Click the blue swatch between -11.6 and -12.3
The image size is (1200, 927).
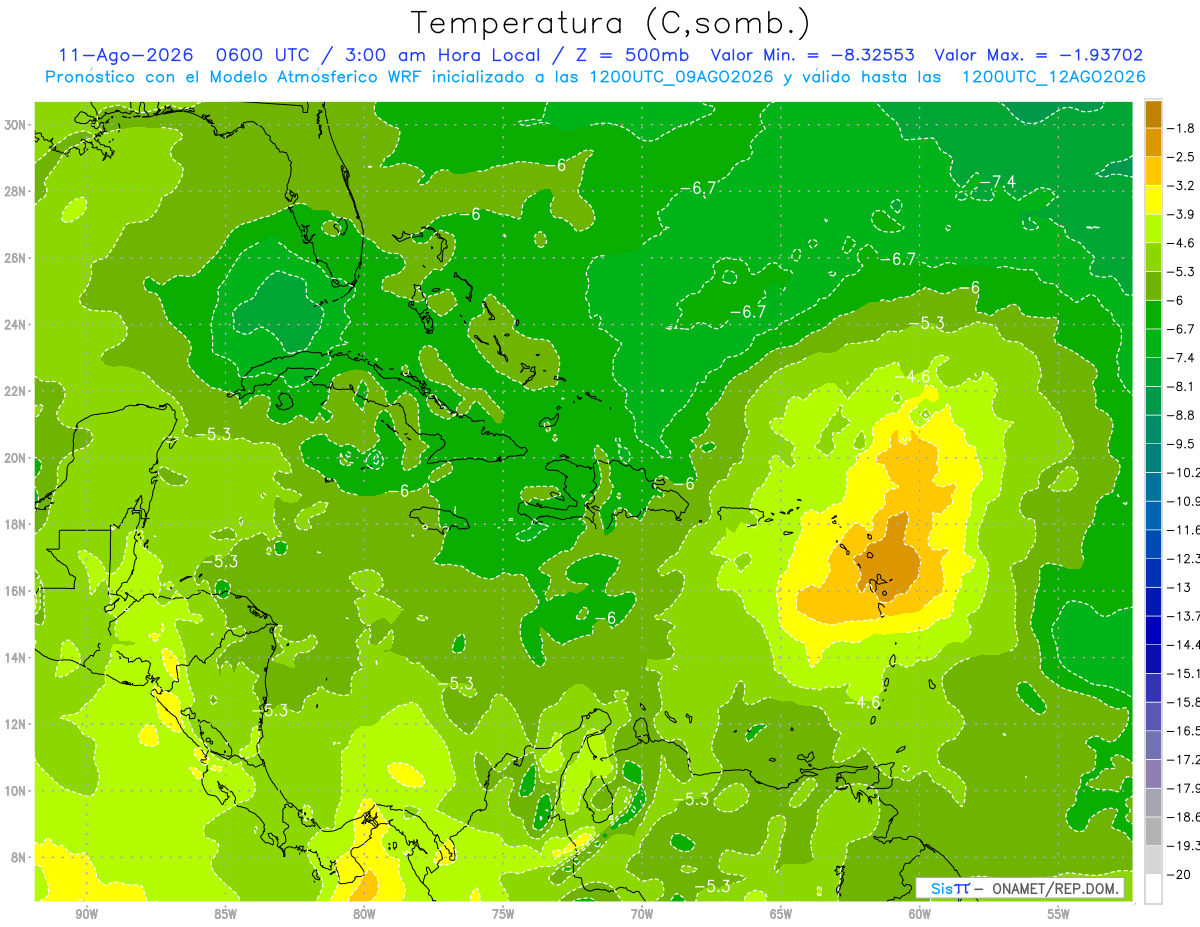tap(1153, 544)
